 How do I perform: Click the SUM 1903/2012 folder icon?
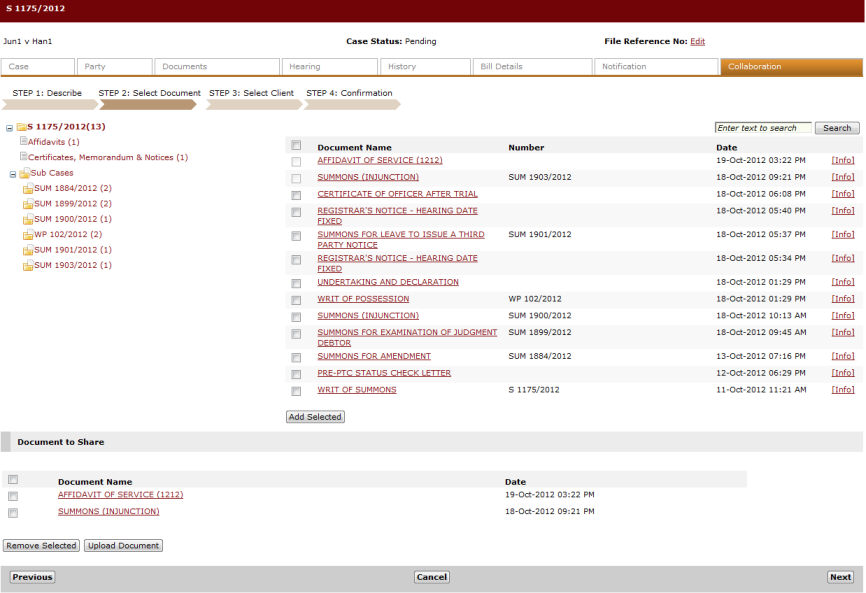[x=28, y=266]
